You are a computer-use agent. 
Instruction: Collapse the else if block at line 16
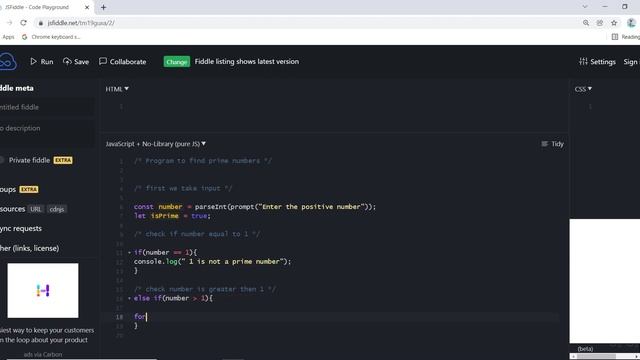[129, 298]
